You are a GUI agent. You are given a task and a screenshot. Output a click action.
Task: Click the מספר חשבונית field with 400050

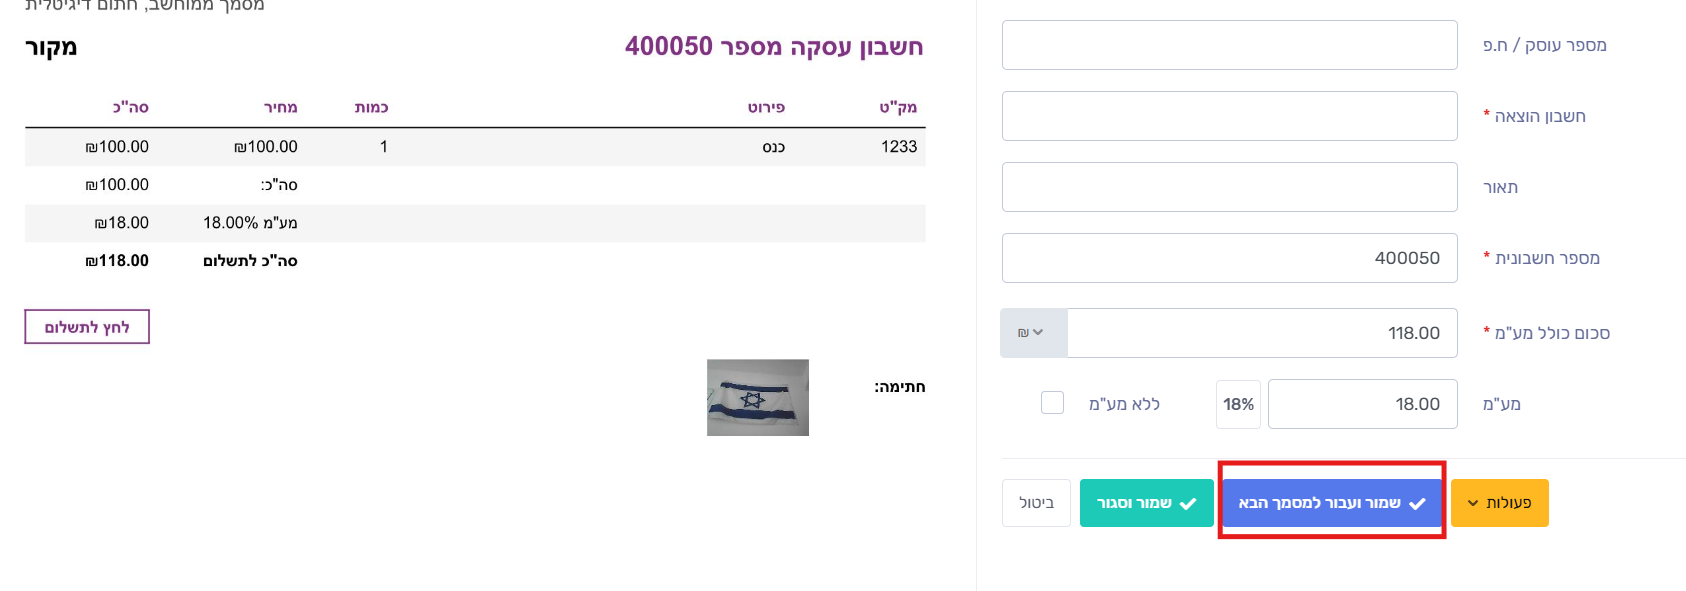1230,258
